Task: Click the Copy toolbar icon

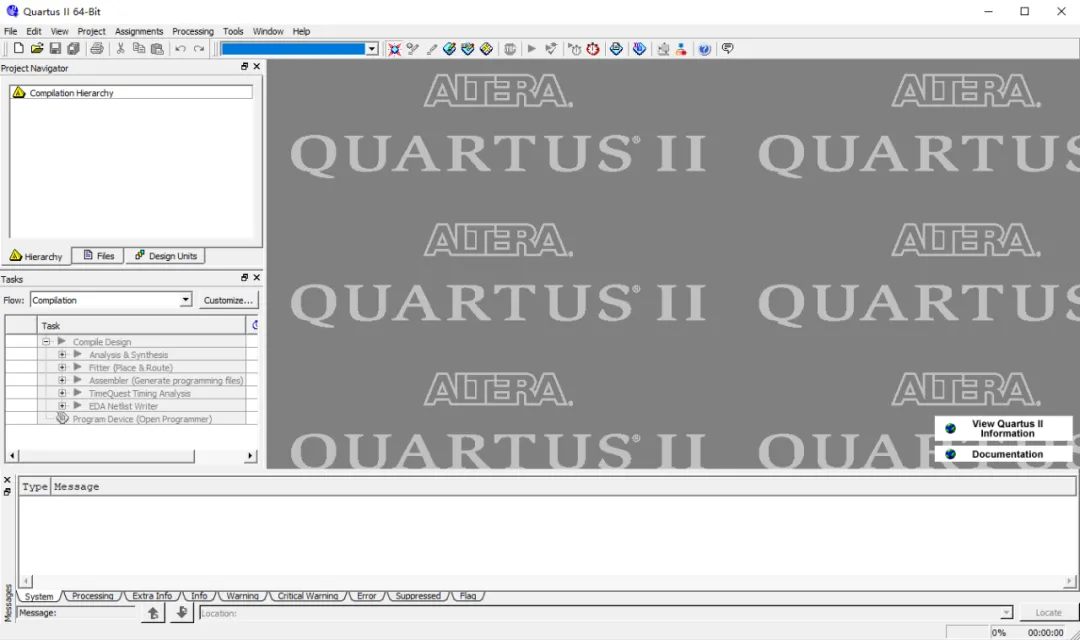Action: tap(138, 48)
